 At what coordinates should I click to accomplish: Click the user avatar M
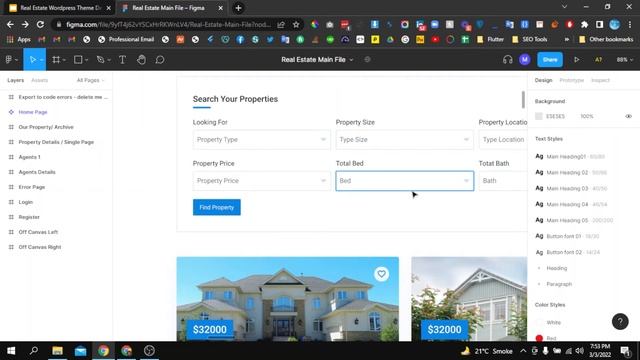[x=524, y=60]
